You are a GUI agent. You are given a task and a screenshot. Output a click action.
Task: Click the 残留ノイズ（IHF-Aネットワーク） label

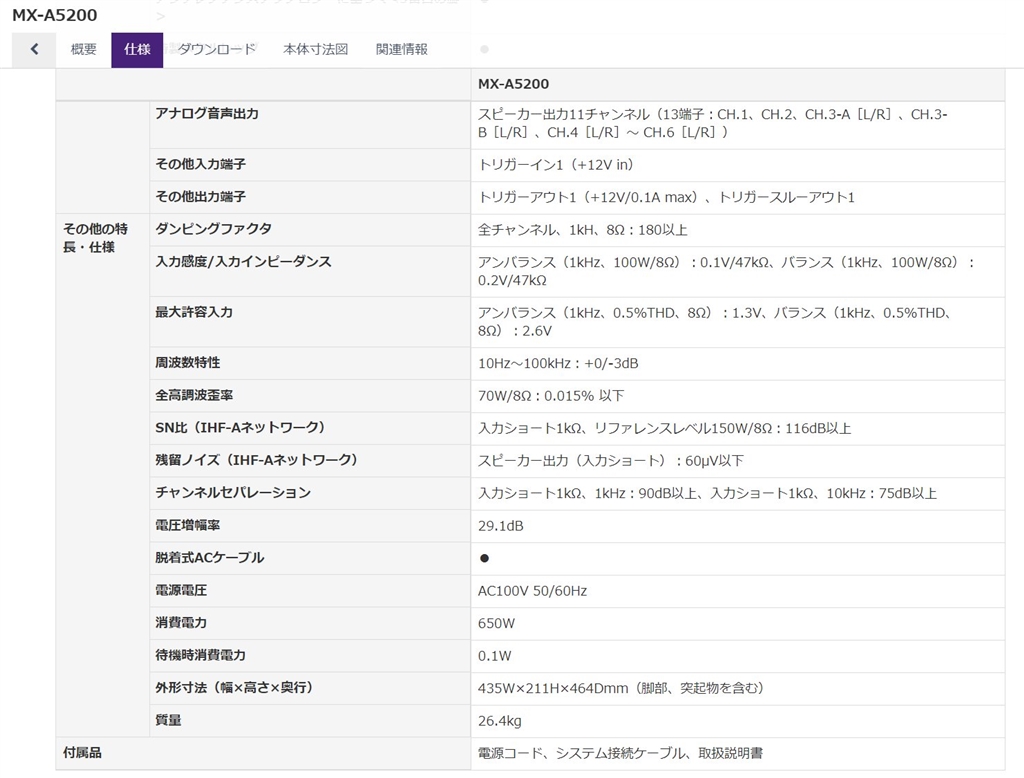tap(257, 460)
